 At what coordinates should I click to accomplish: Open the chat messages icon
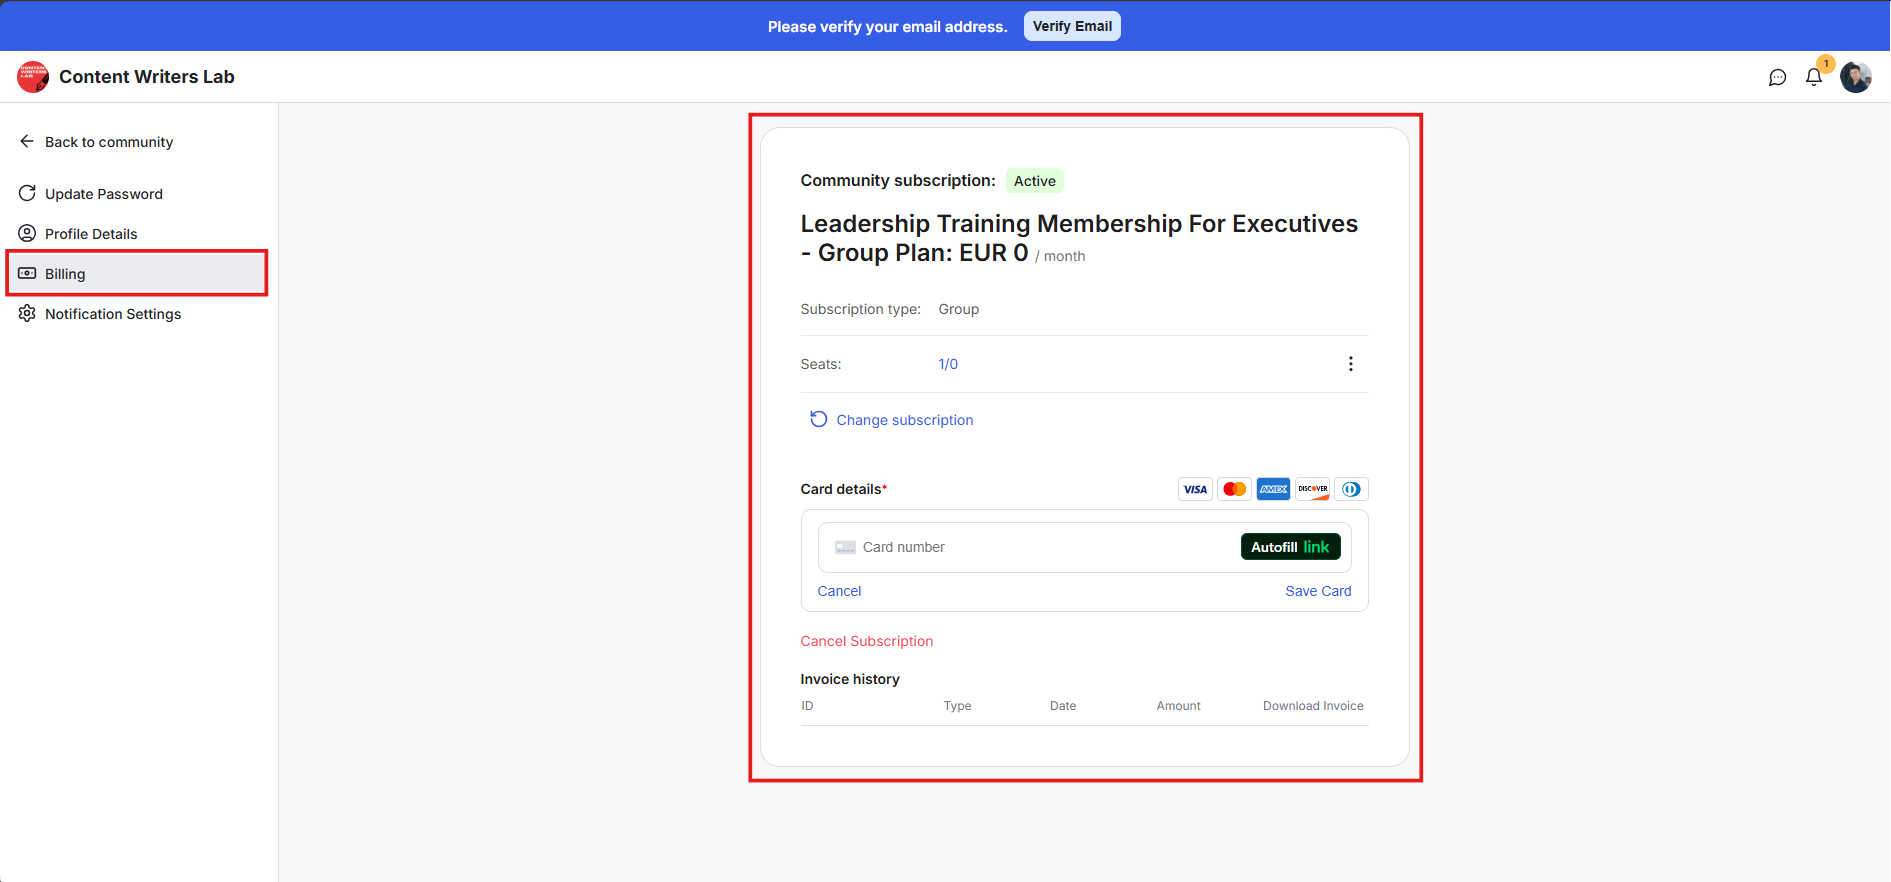point(1777,77)
